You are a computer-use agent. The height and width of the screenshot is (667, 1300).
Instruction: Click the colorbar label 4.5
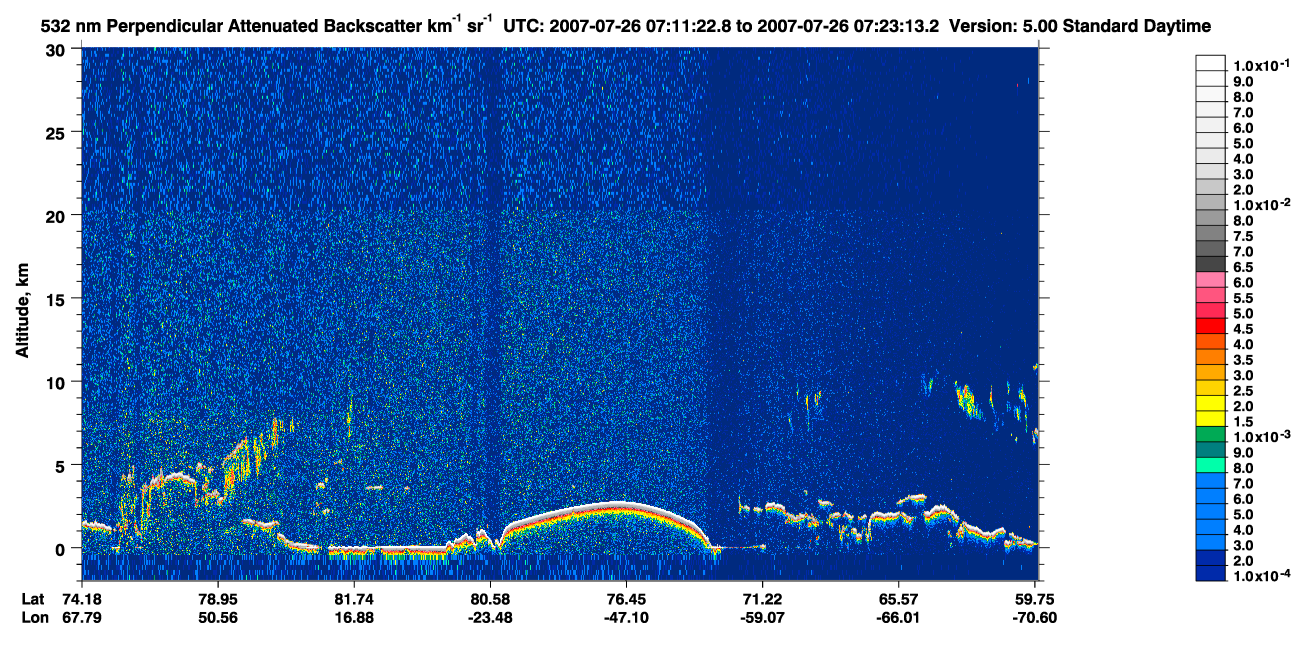tap(1244, 330)
